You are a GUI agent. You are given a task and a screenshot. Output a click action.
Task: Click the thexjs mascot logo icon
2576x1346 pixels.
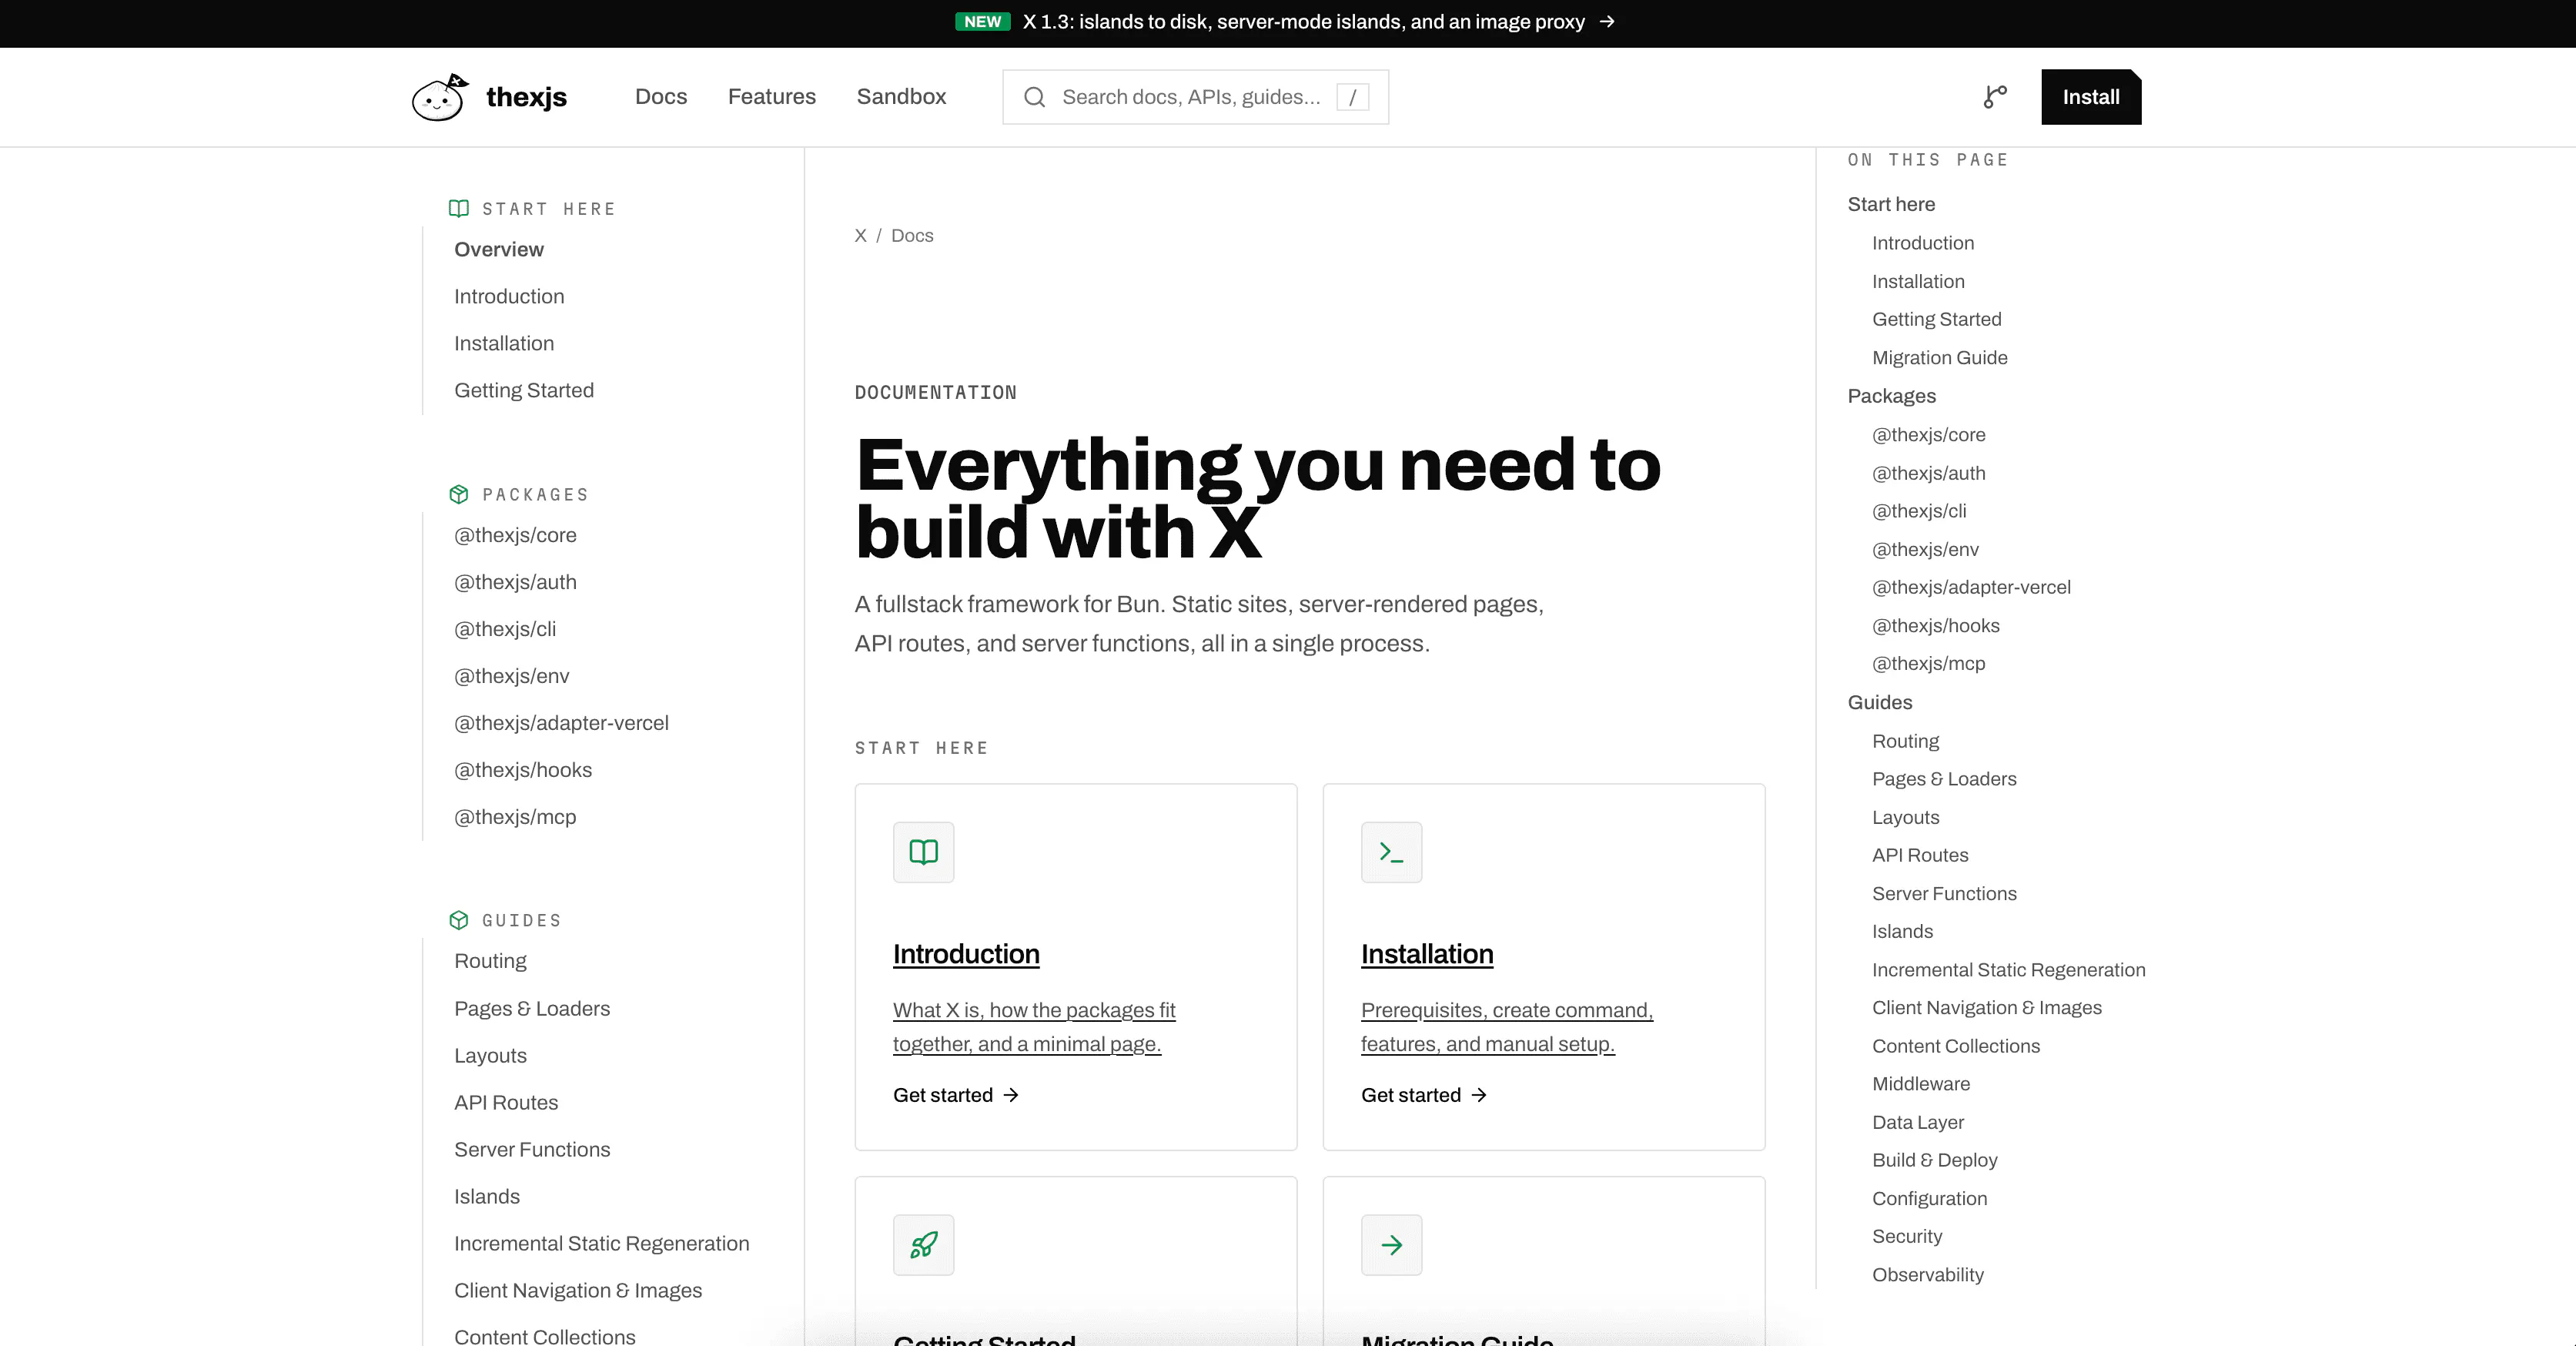(x=440, y=97)
